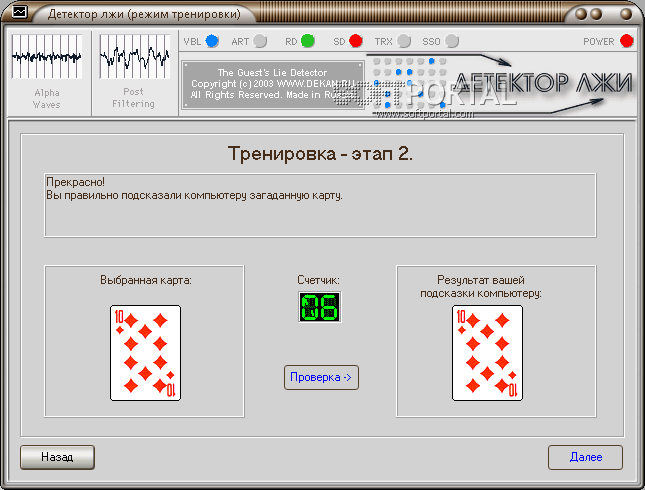Screen dimensions: 645x490
Task: Go back with the Назад button
Action: click(x=57, y=457)
